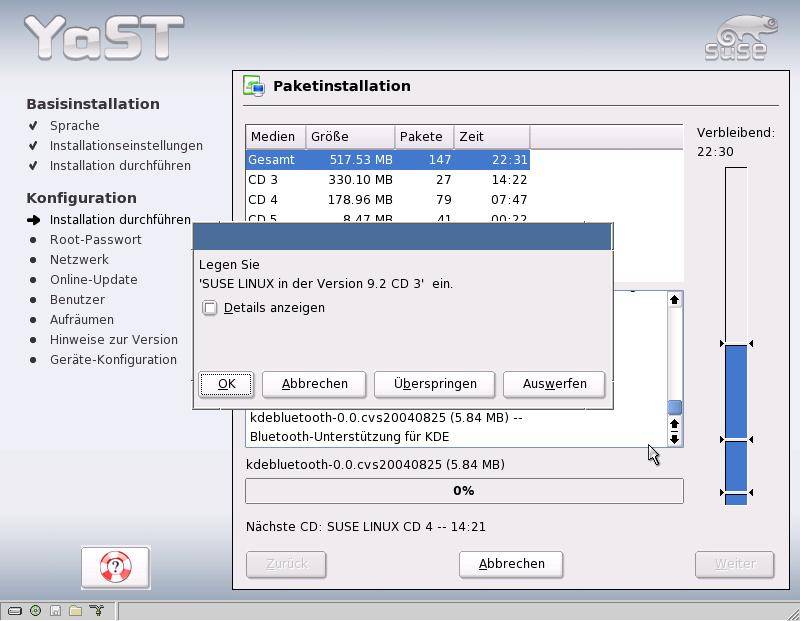The image size is (800, 621).
Task: Sort the table by the Medien column header
Action: coord(276,137)
